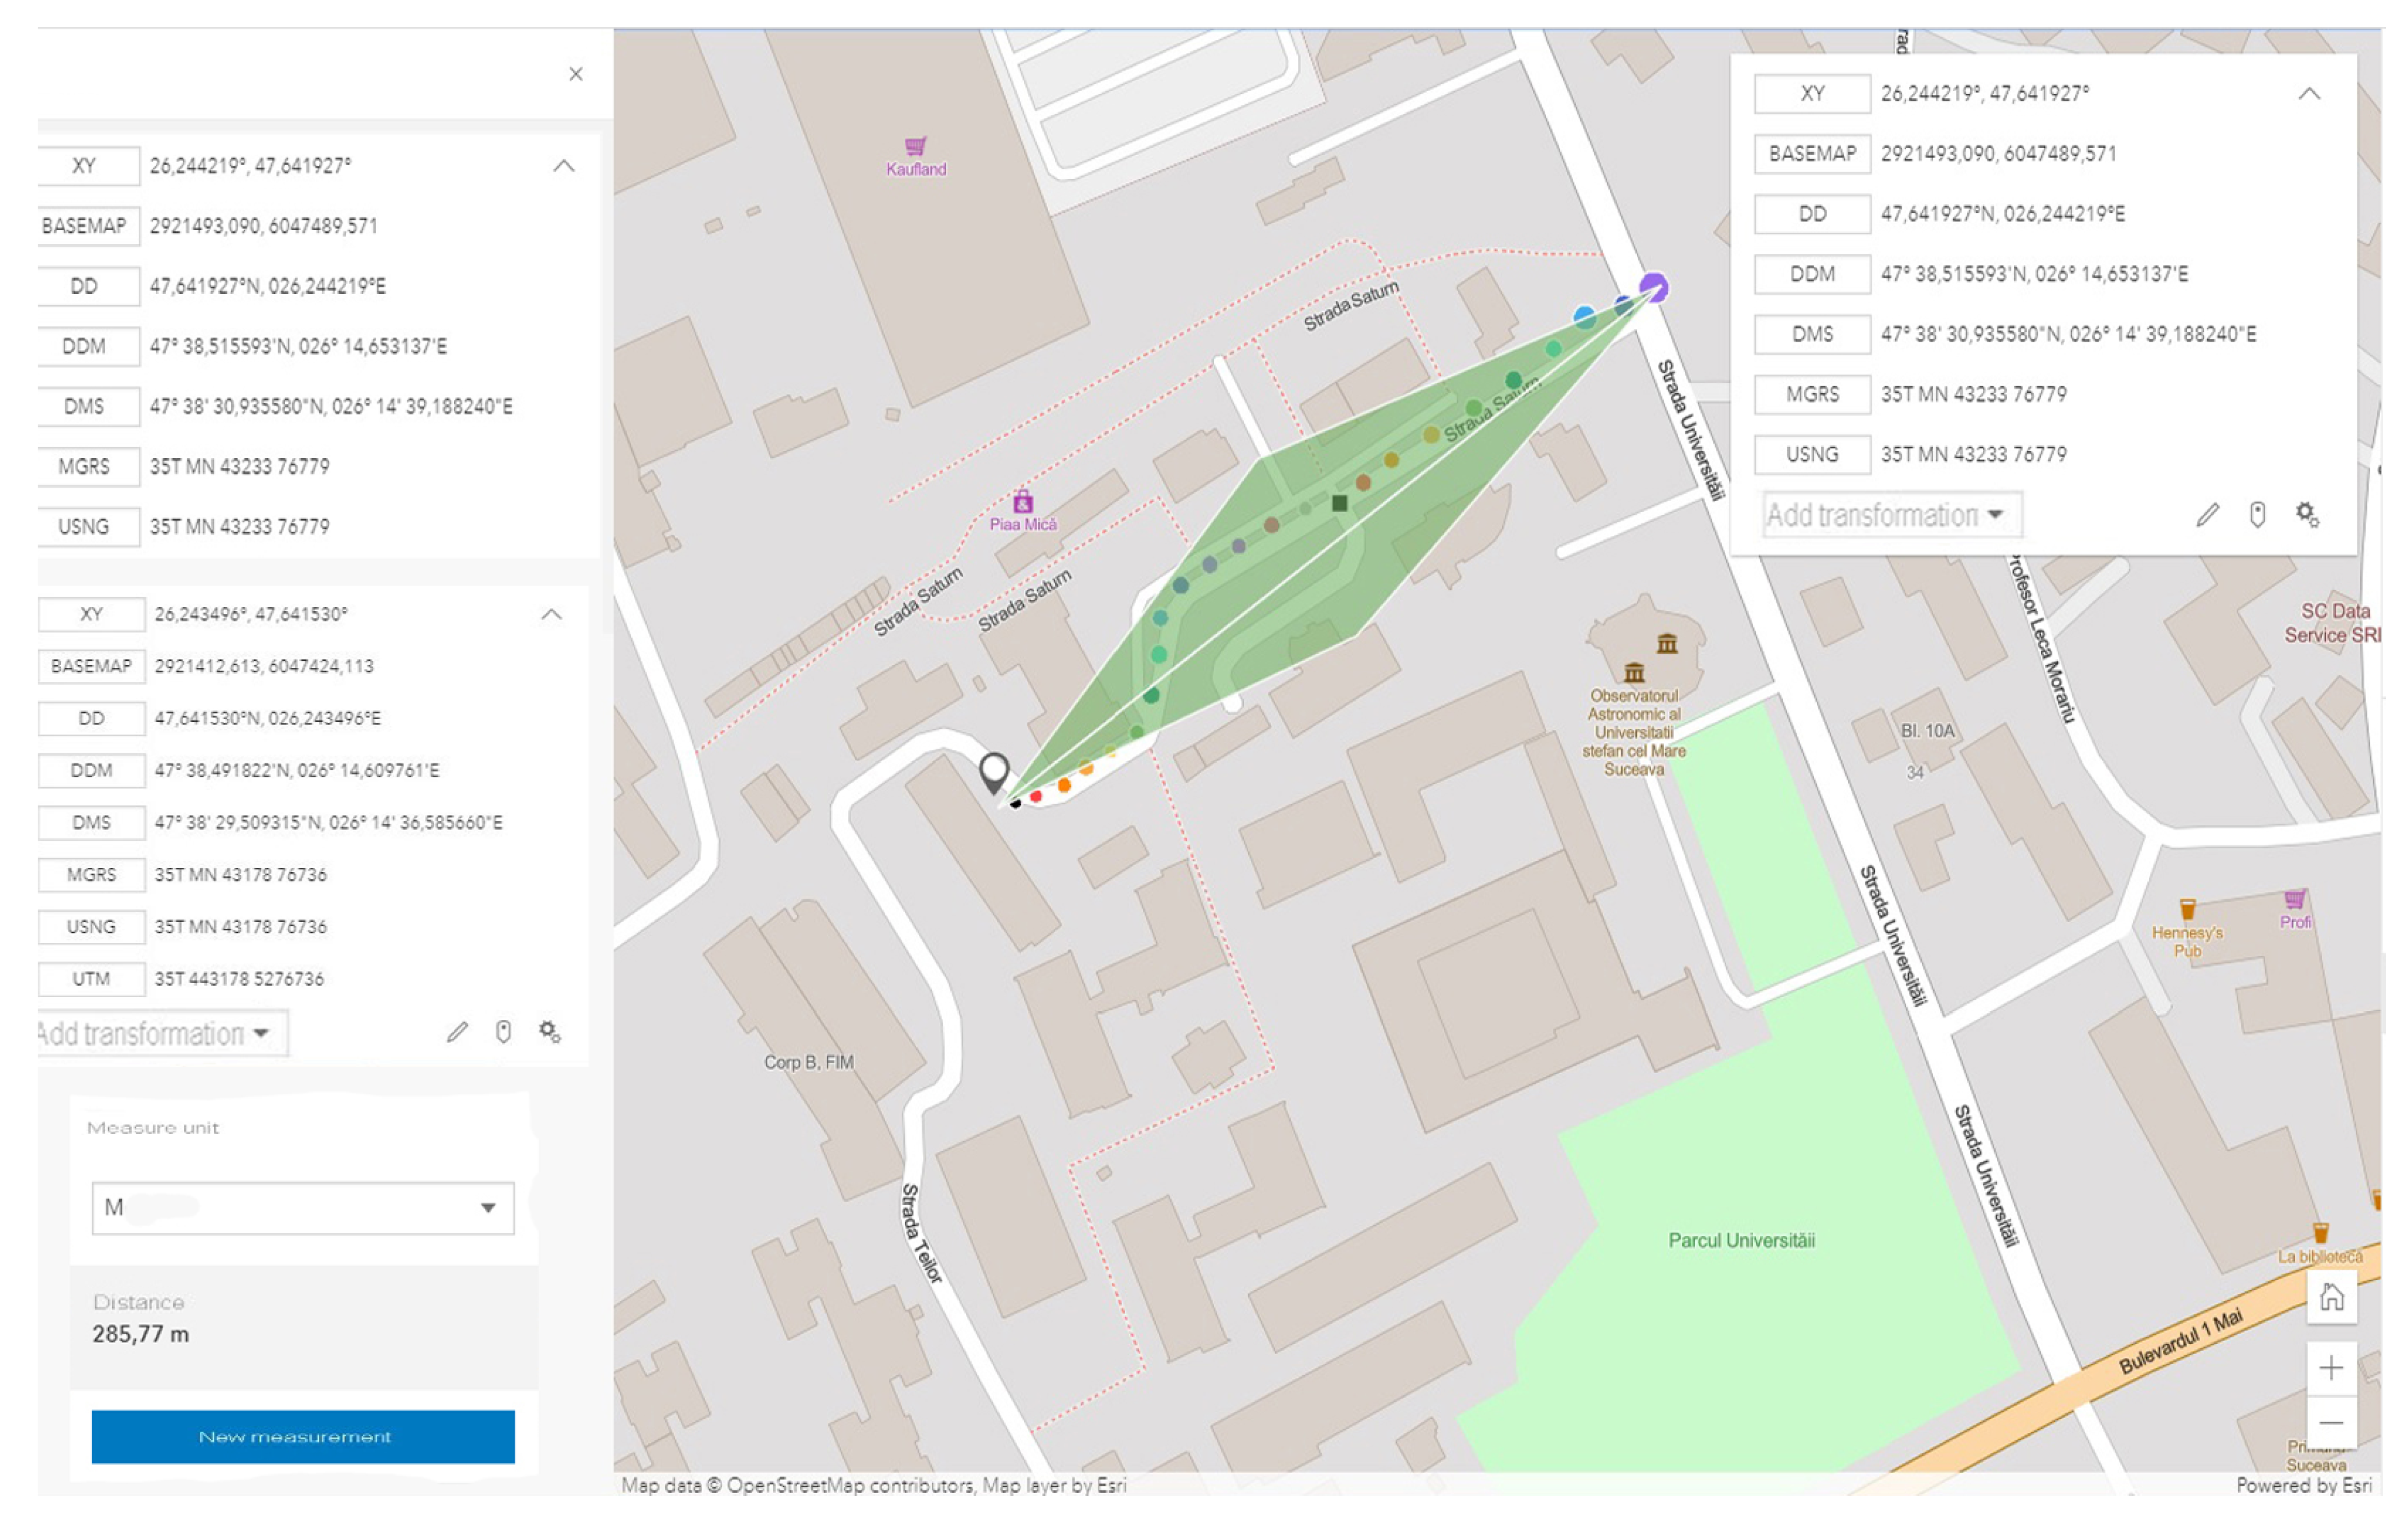The width and height of the screenshot is (2408, 1526).
Task: Collapse the first coordinate card in left panel
Action: [564, 166]
